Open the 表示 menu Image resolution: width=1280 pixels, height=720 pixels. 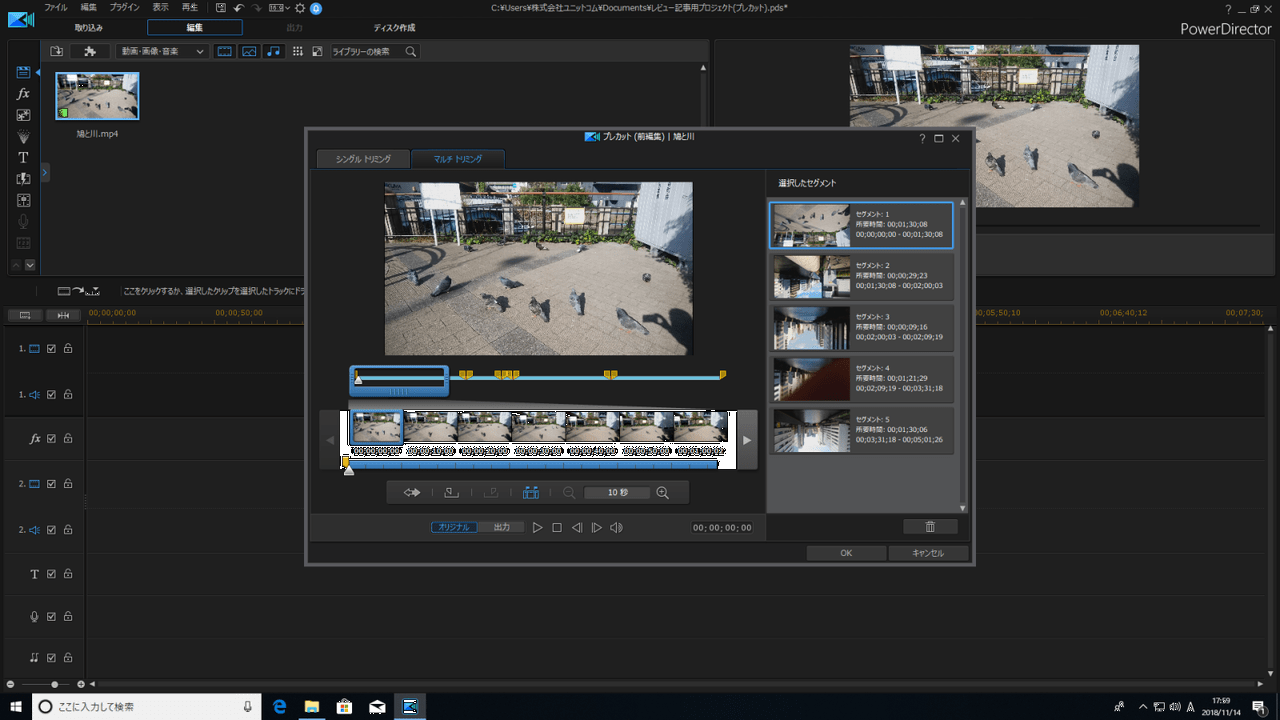[161, 7]
